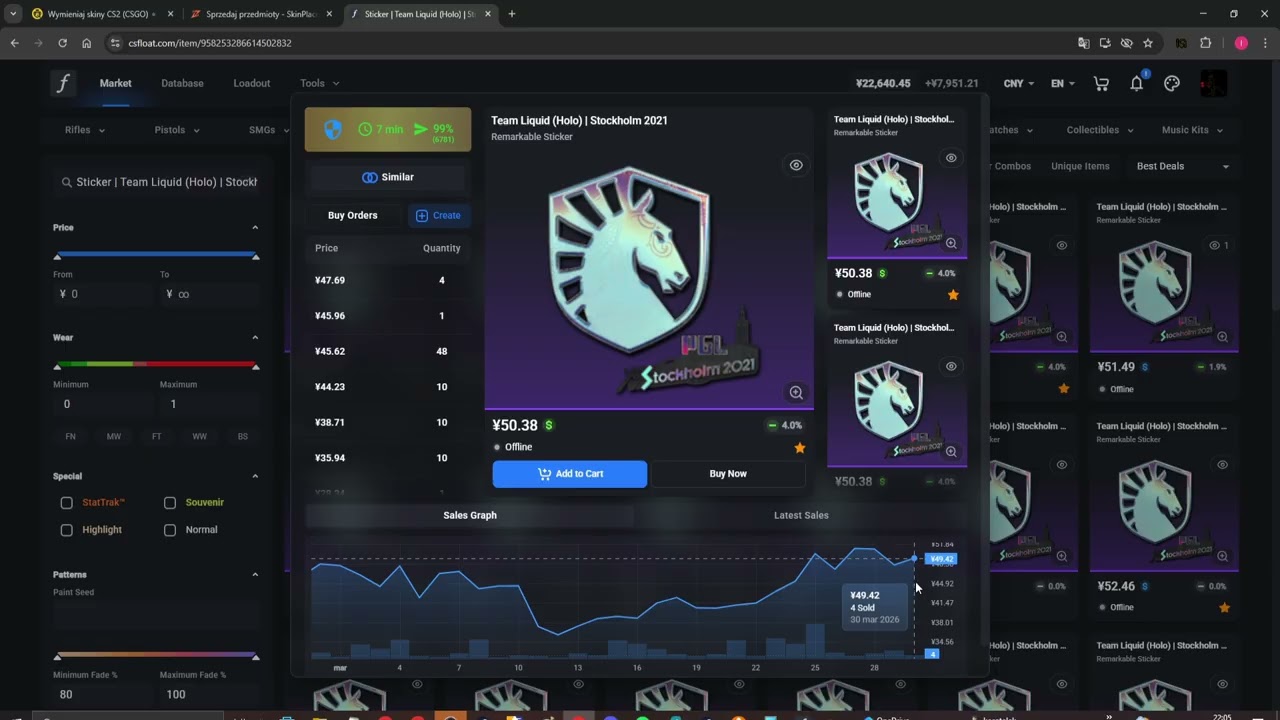This screenshot has height=720, width=1280.
Task: Toggle the eye icon on the ¥52.46 card
Action: point(1222,465)
